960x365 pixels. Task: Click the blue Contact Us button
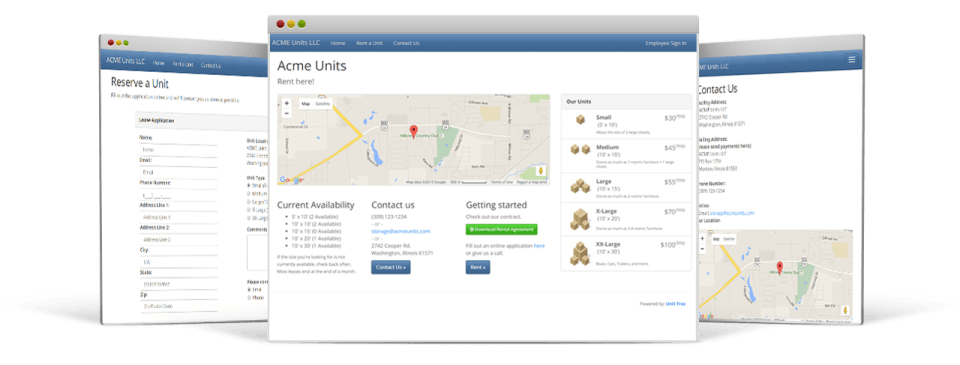391,267
